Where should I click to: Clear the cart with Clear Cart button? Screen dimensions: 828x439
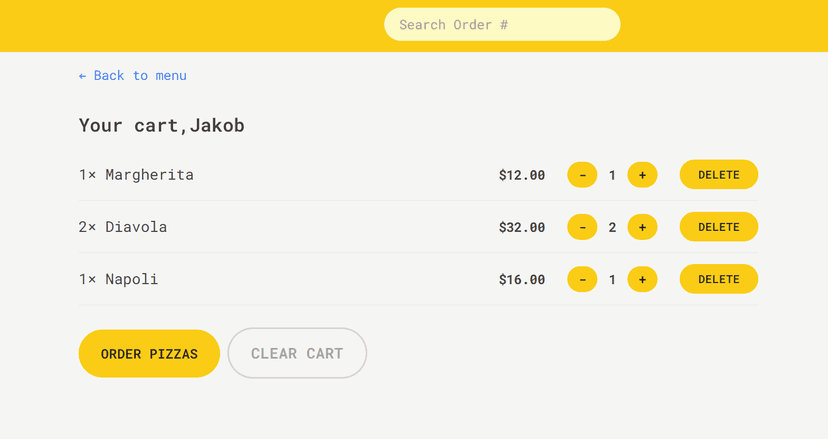[x=297, y=353]
